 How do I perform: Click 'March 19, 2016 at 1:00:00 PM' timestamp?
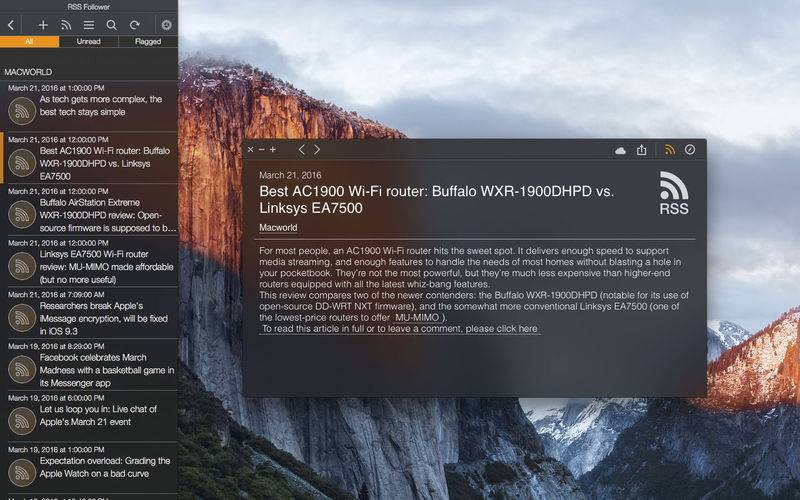point(56,449)
